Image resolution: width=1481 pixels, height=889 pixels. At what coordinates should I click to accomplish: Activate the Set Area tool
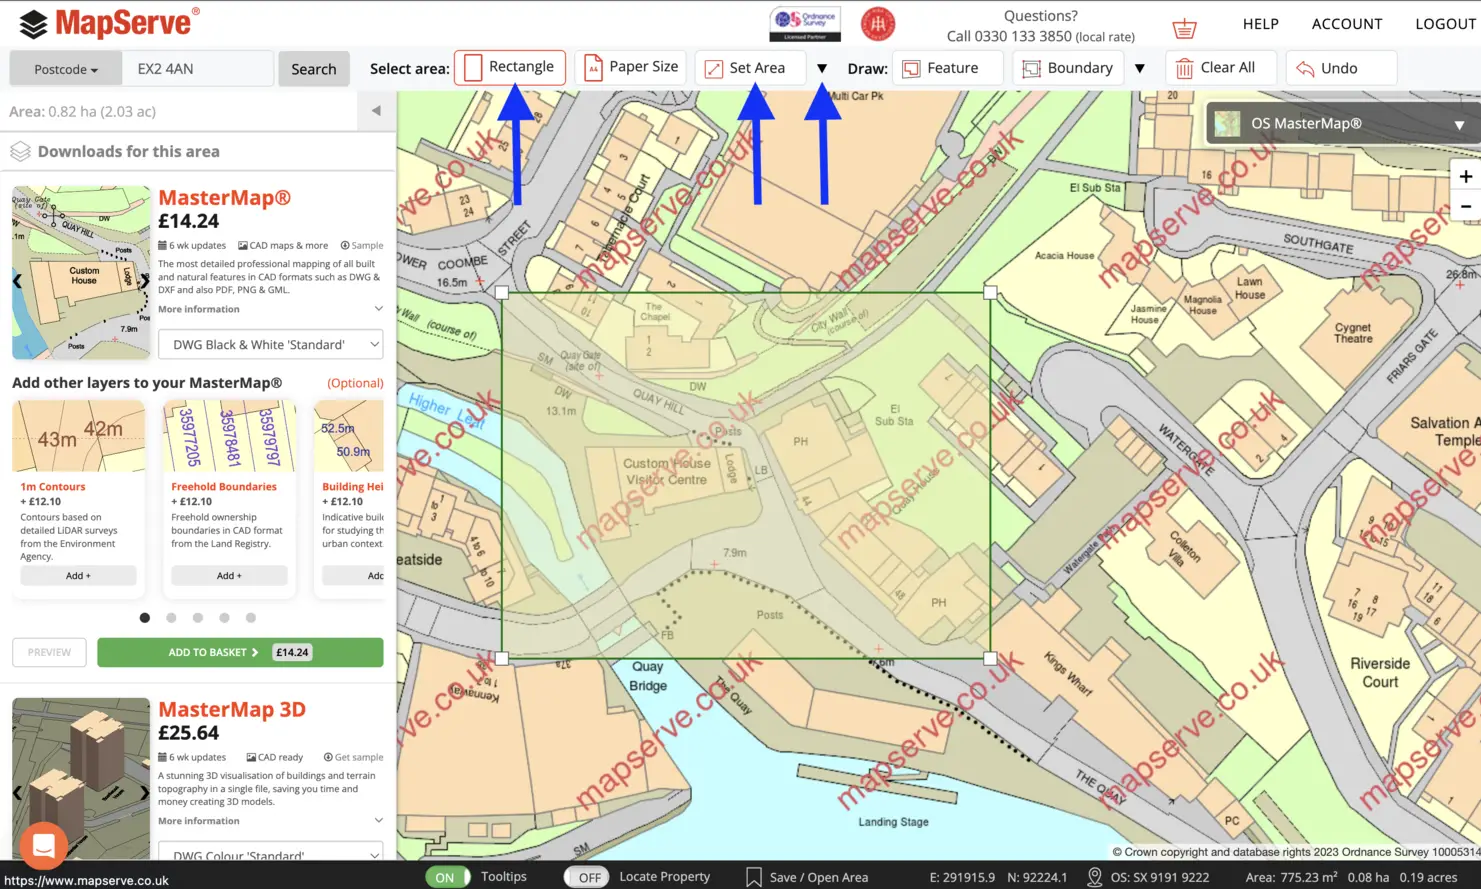pyautogui.click(x=750, y=68)
